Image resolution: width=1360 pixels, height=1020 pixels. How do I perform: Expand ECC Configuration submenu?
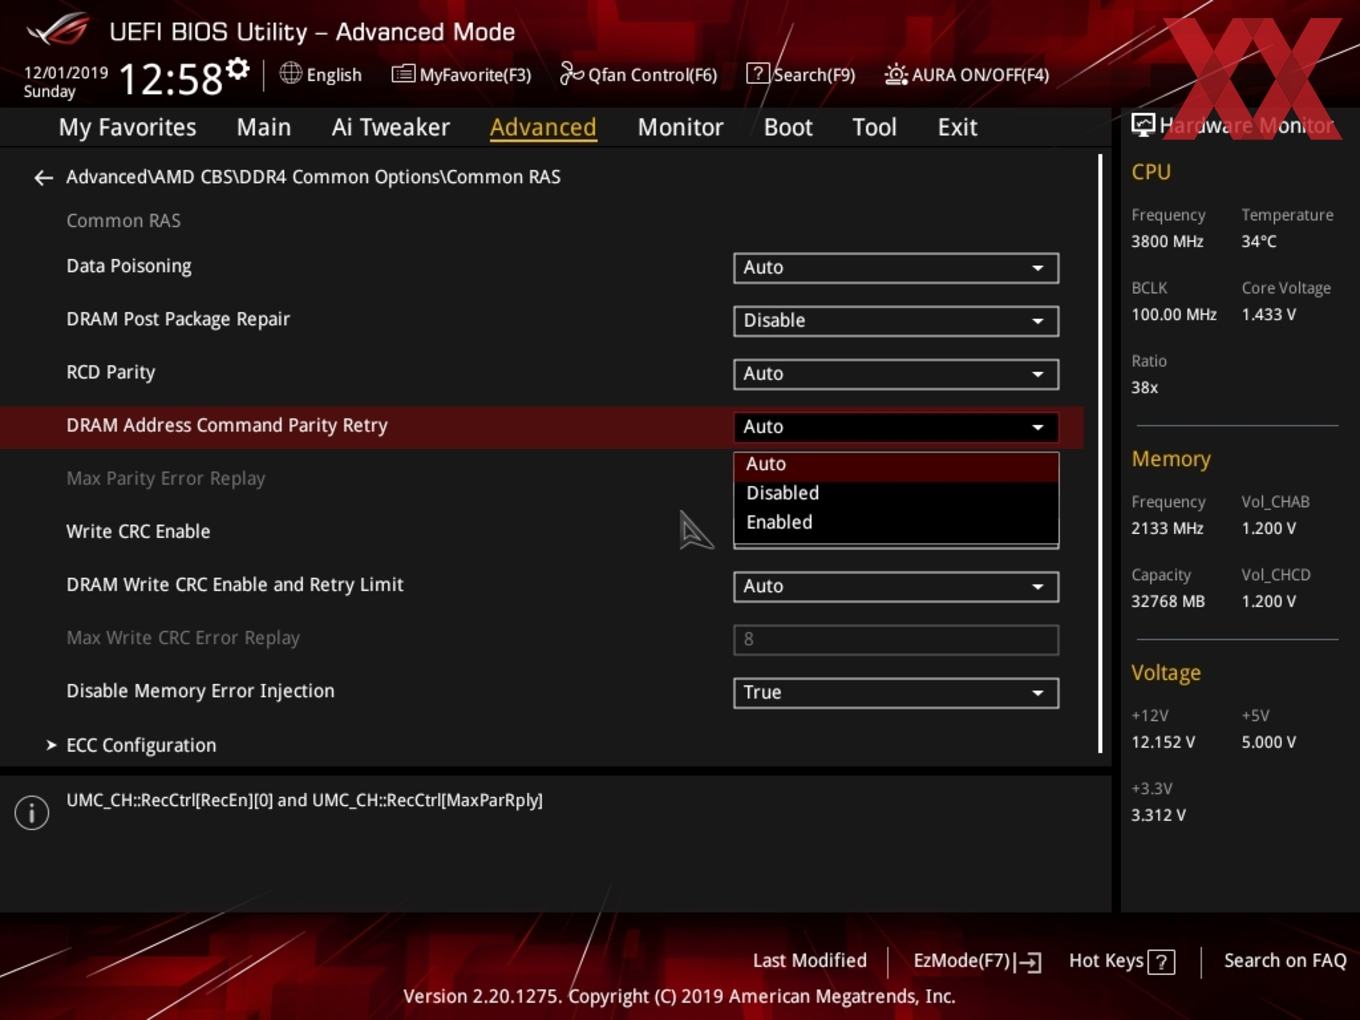click(141, 745)
